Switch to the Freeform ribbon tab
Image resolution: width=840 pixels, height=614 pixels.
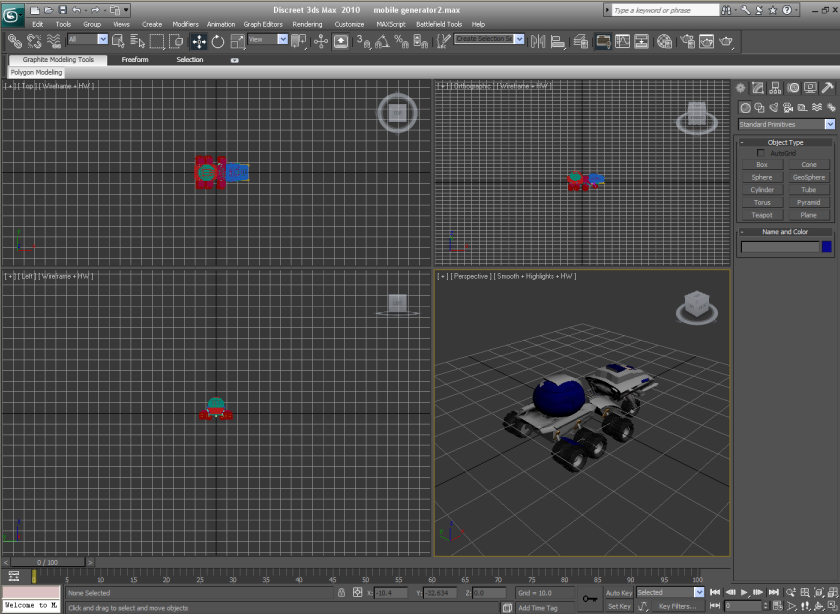(x=135, y=60)
